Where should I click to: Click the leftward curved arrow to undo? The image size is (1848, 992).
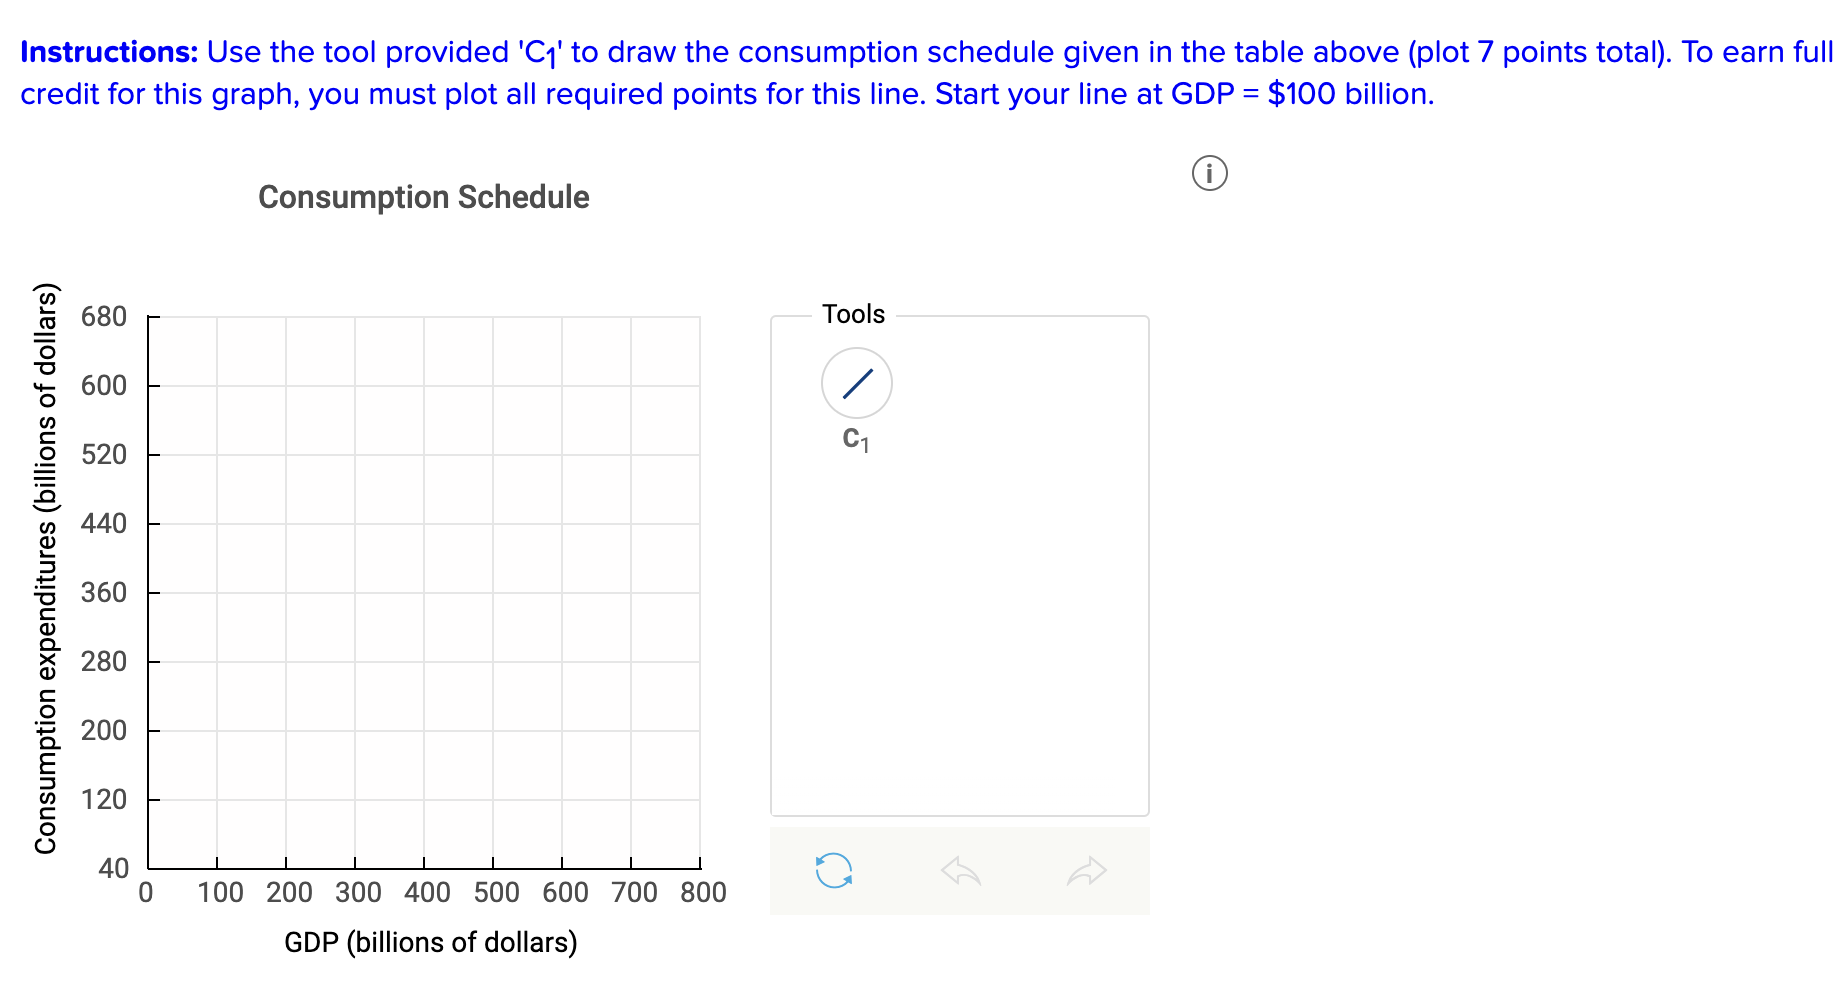pos(960,870)
